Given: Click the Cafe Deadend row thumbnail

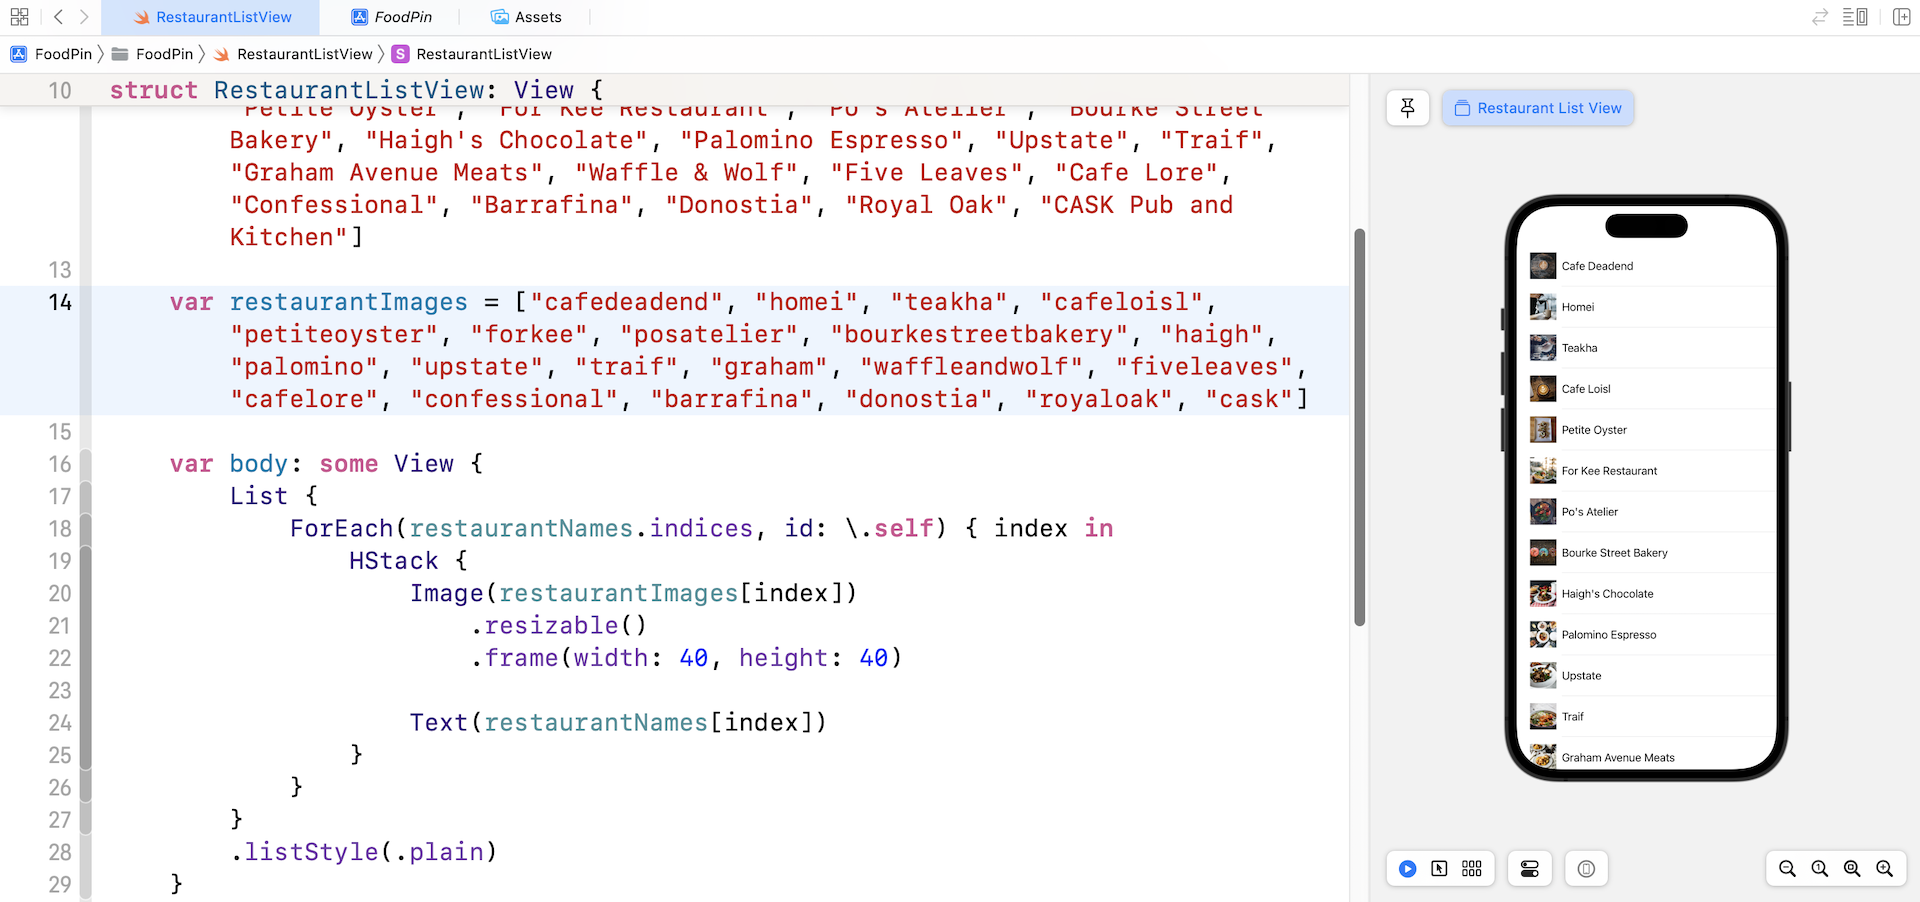Looking at the screenshot, I should (1542, 266).
